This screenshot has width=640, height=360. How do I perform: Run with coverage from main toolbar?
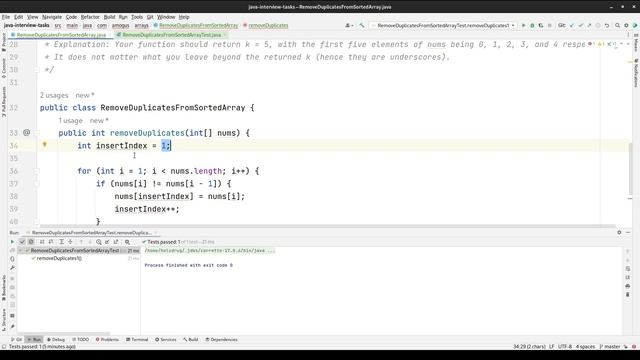pos(541,25)
